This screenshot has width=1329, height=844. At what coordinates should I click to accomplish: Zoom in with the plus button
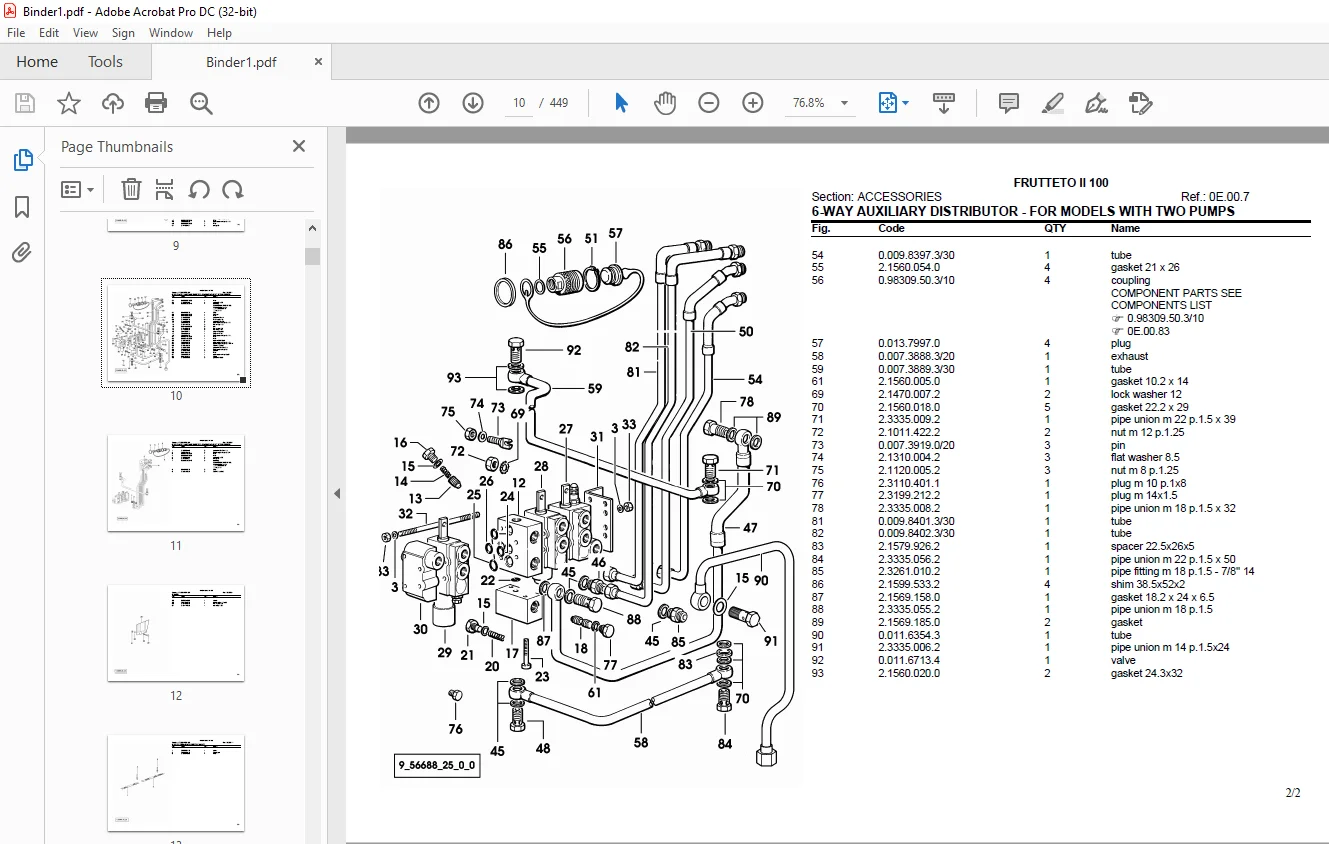[x=753, y=103]
